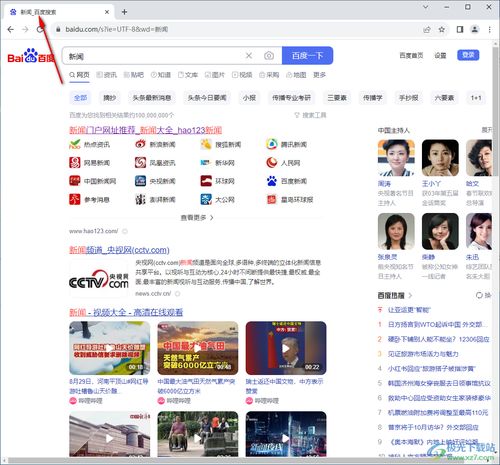Open the Chrome three-dot menu
Image resolution: width=500 pixels, height=465 pixels.
click(x=489, y=29)
